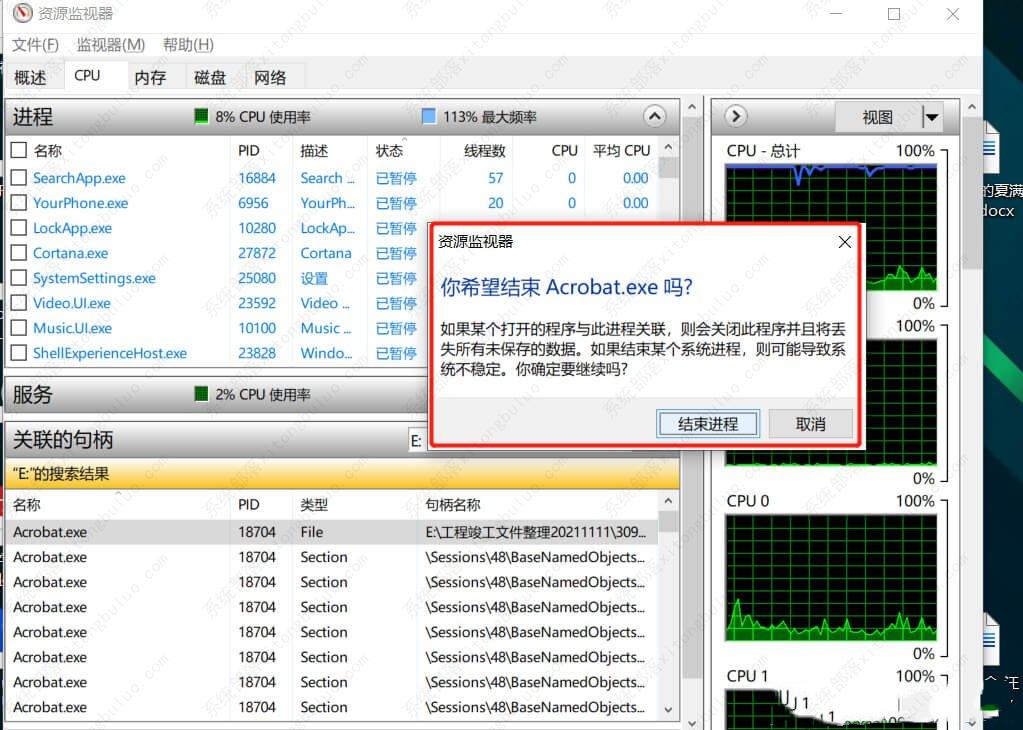Click the handle search field containing E:

point(418,441)
